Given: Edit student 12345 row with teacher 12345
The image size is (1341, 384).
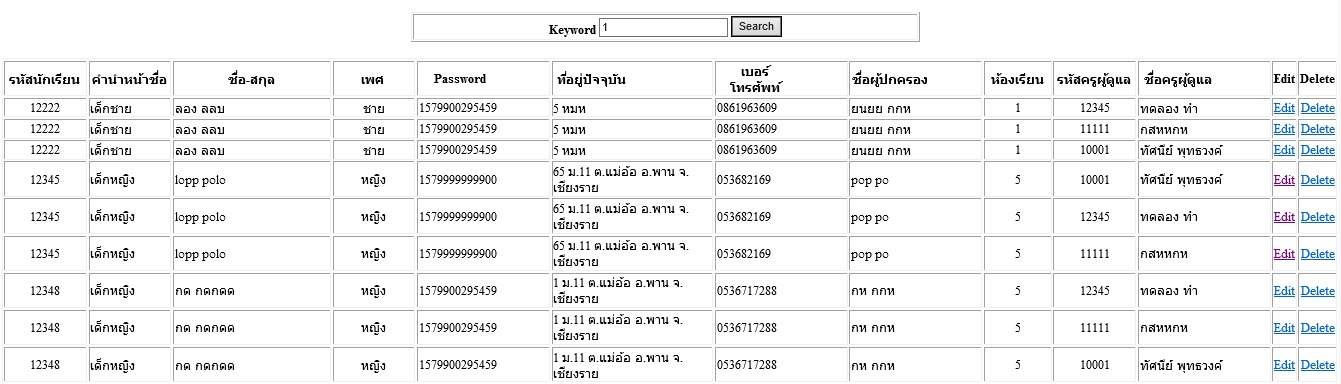Looking at the screenshot, I should point(1284,217).
